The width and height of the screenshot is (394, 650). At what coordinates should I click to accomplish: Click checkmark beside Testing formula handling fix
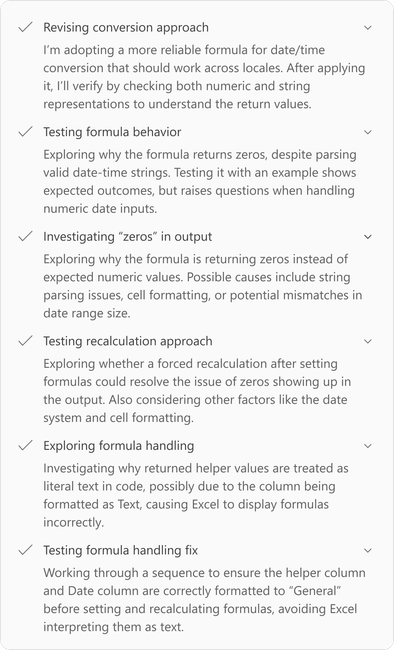(x=25, y=550)
